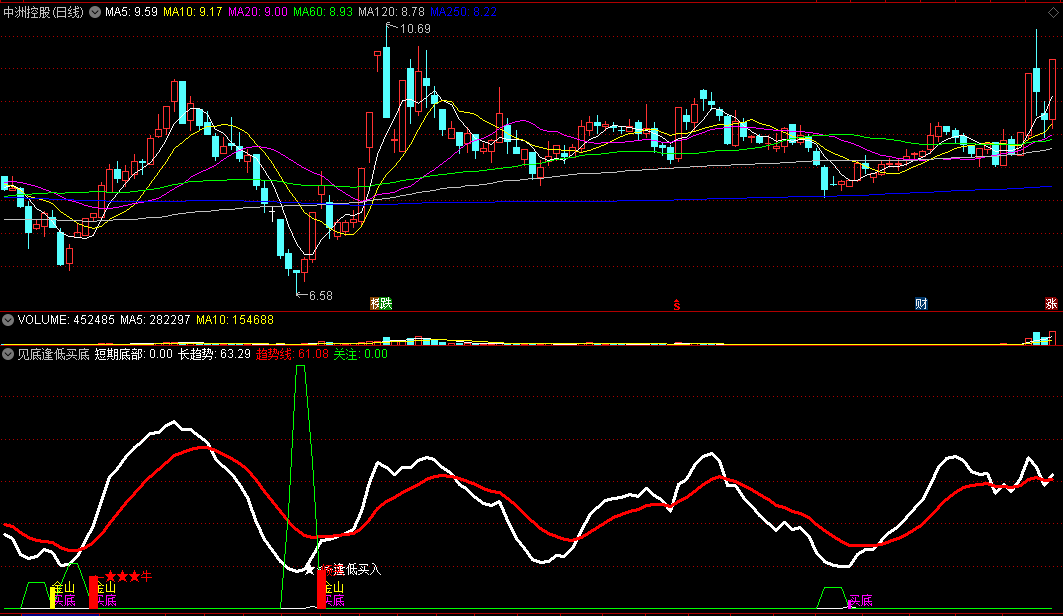This screenshot has height=616, width=1063.
Task: Click the 10.69 high price label
Action: pyautogui.click(x=415, y=28)
